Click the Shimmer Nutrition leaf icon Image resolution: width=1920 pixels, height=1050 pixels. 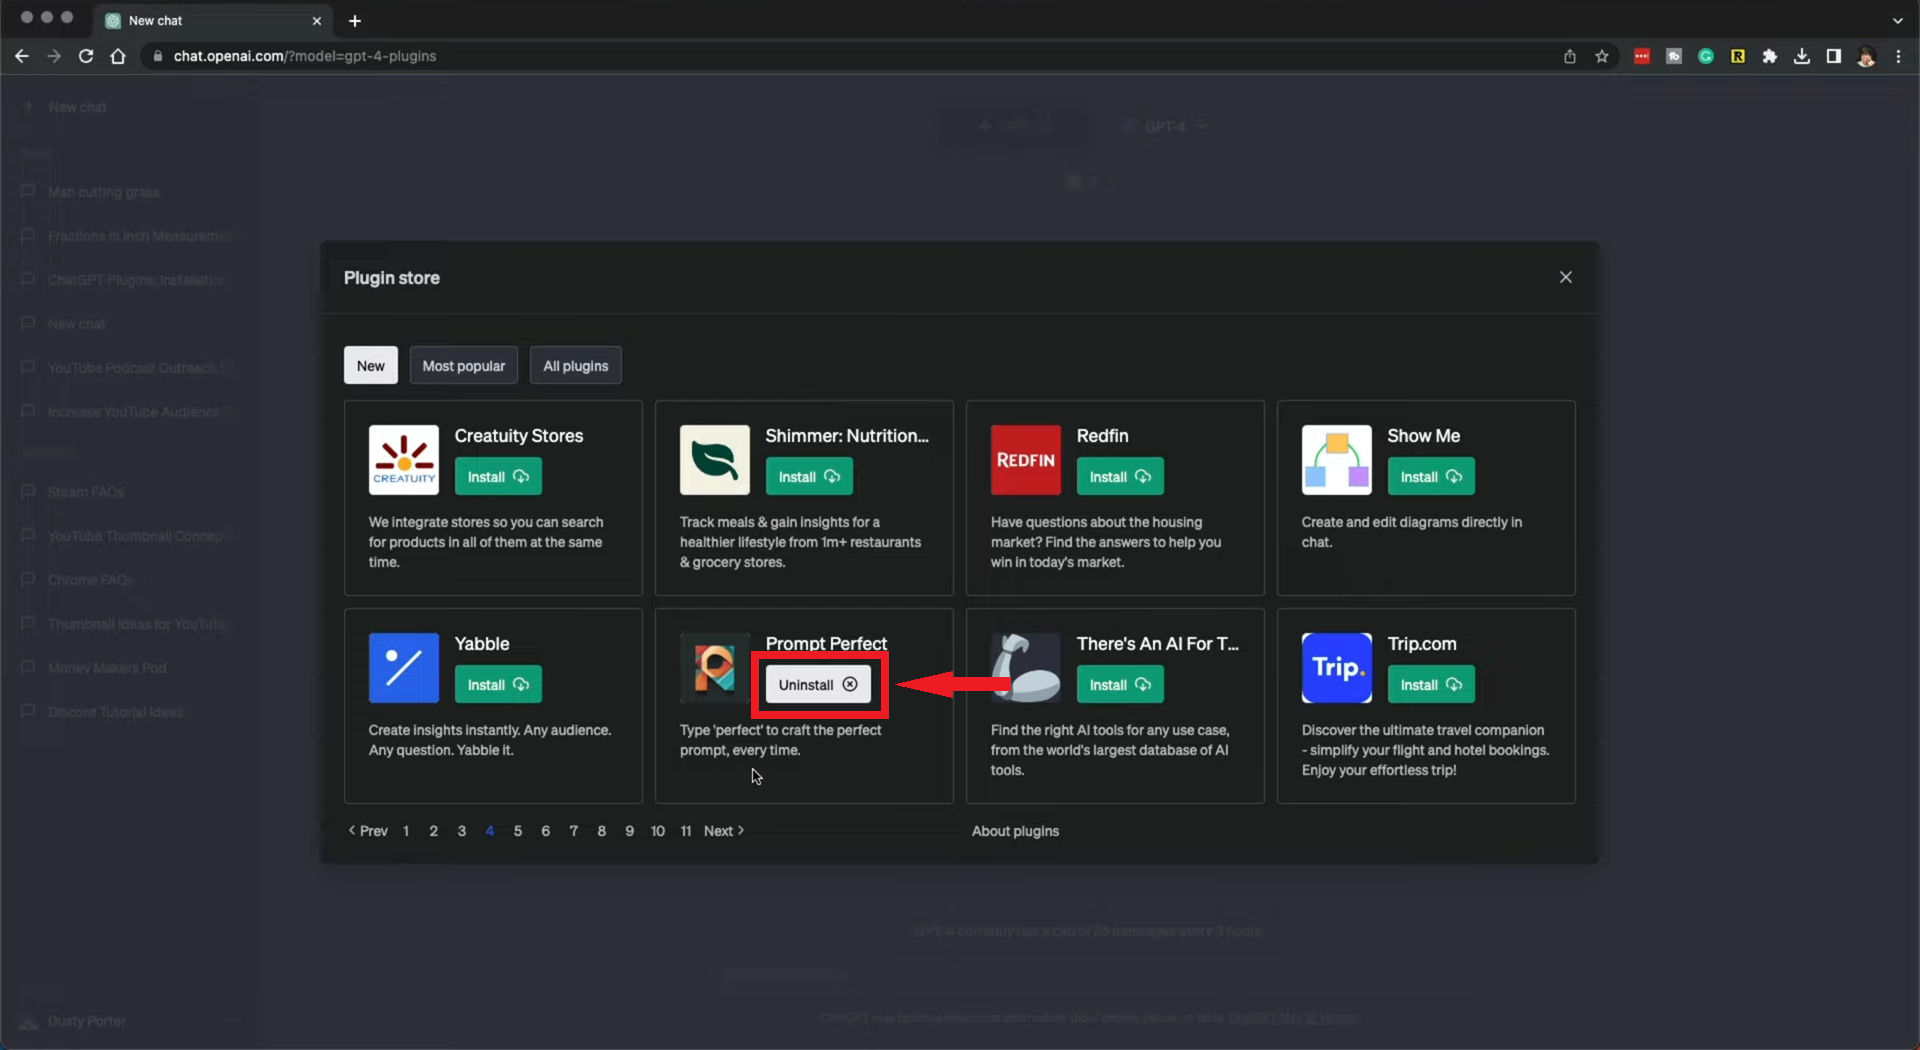pos(714,460)
